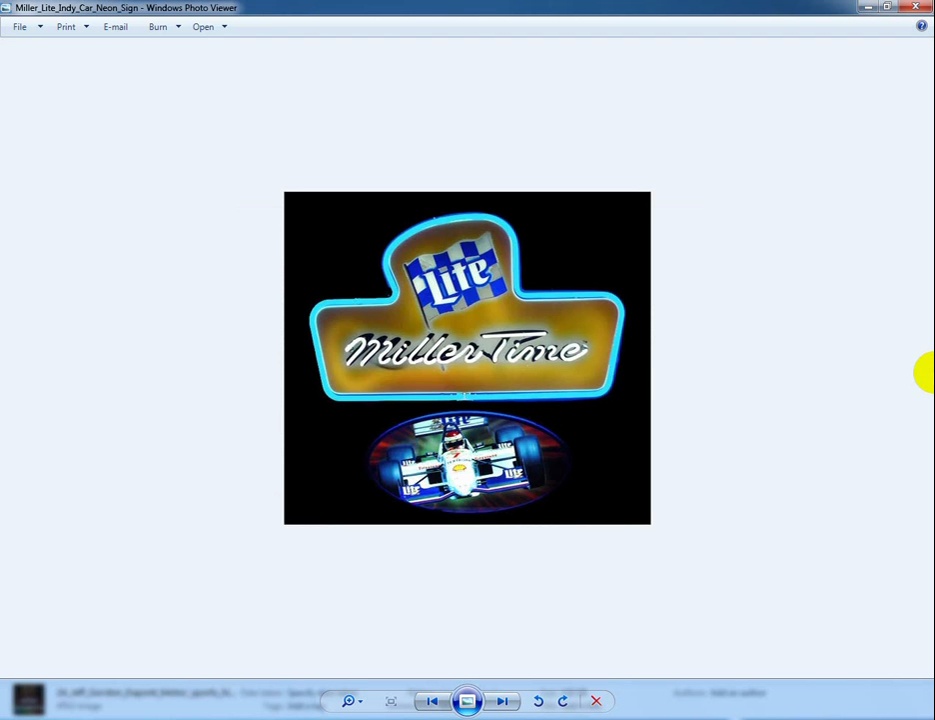Open the Burn menu

point(158,27)
